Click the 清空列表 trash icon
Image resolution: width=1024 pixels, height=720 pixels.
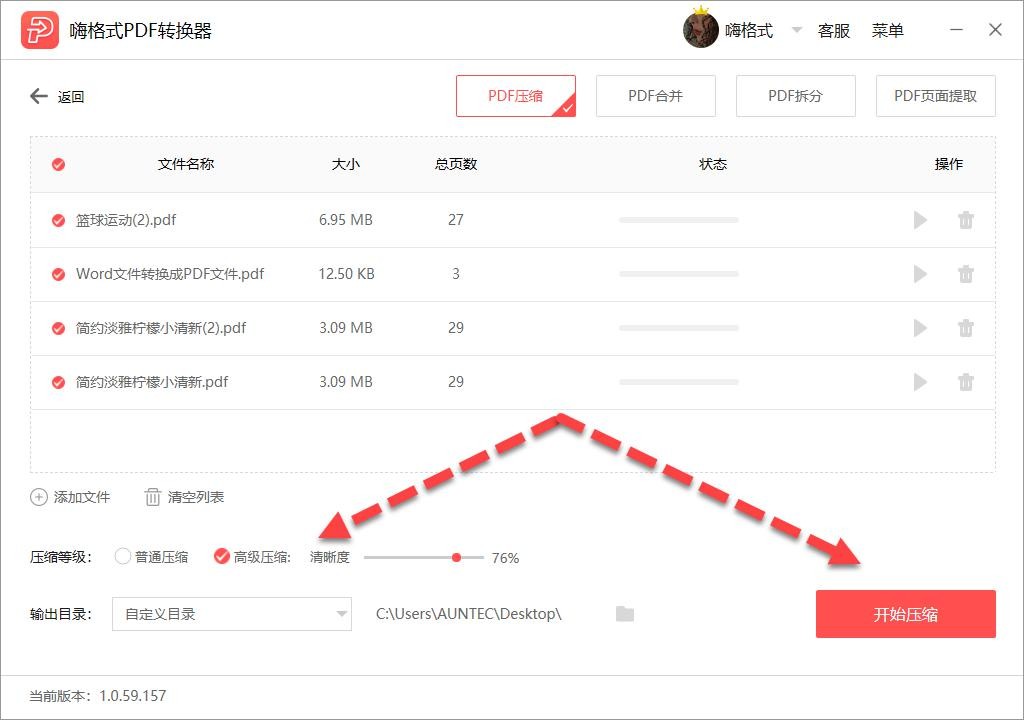tap(152, 497)
